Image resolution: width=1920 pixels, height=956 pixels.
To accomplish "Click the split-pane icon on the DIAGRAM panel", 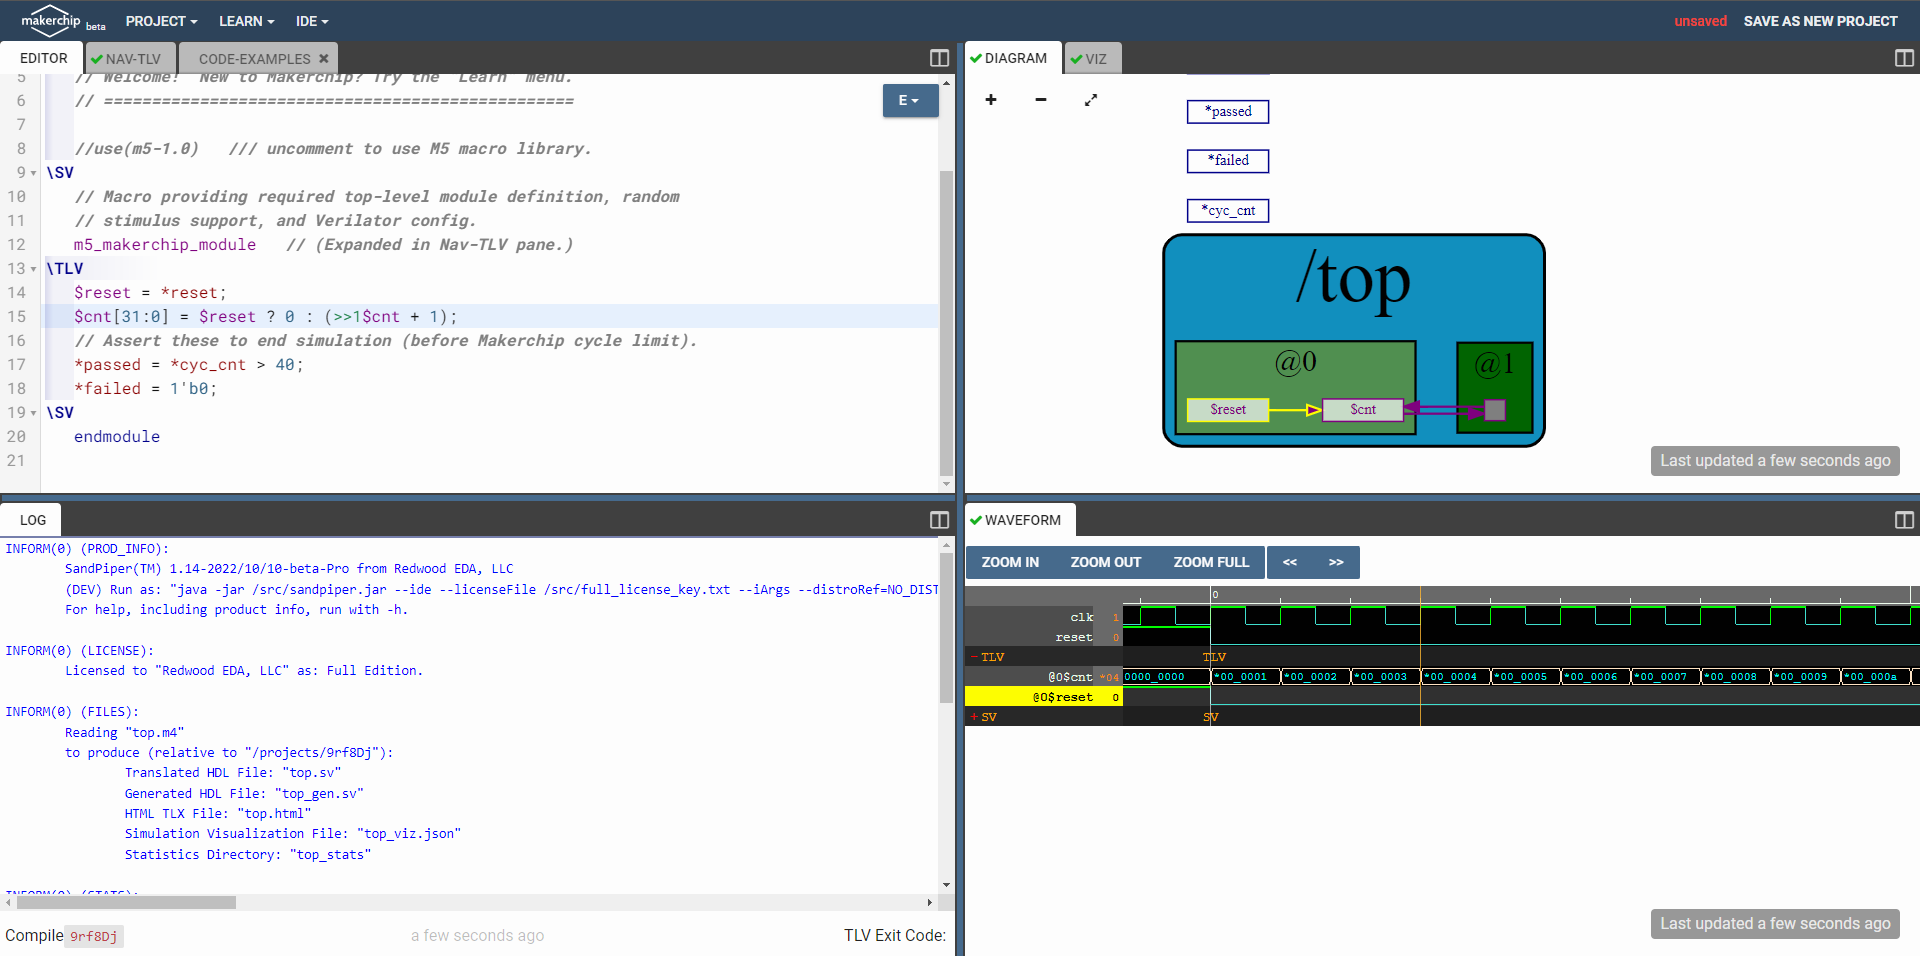I will click(1903, 58).
